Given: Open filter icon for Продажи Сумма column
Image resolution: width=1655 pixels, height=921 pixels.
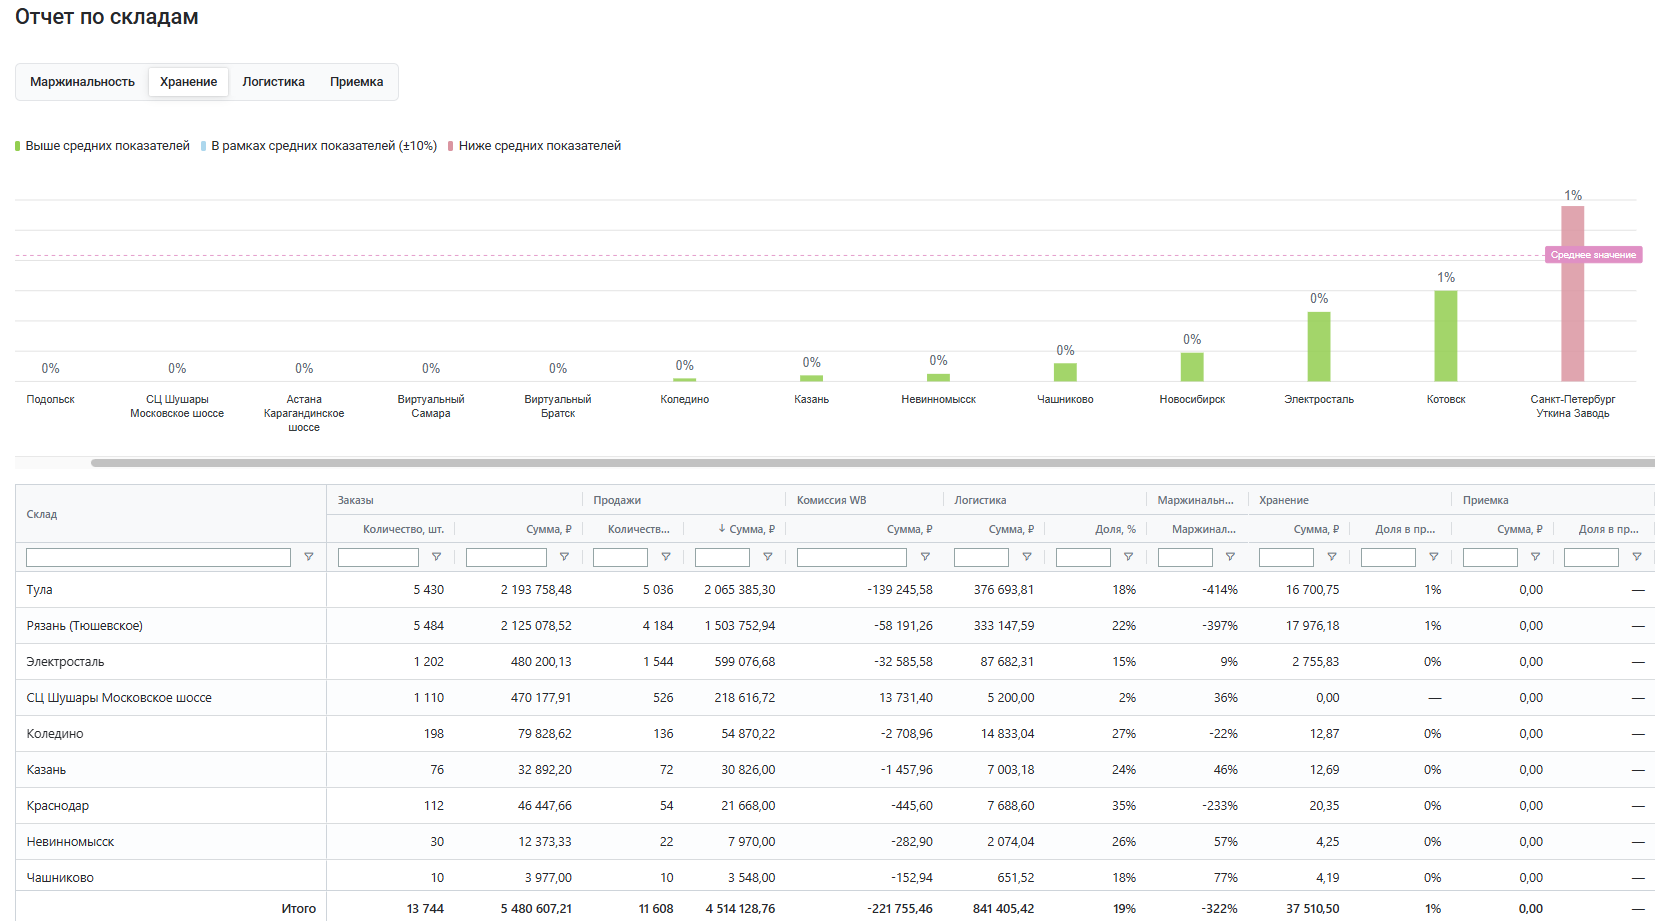Looking at the screenshot, I should [x=768, y=557].
